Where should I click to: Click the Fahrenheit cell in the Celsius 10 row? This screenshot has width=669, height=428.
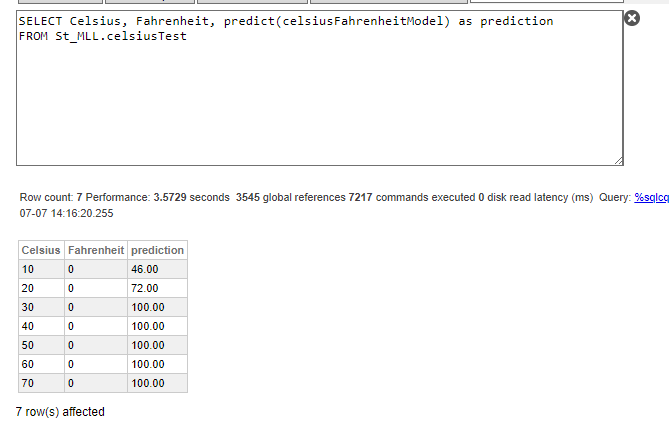tap(96, 269)
